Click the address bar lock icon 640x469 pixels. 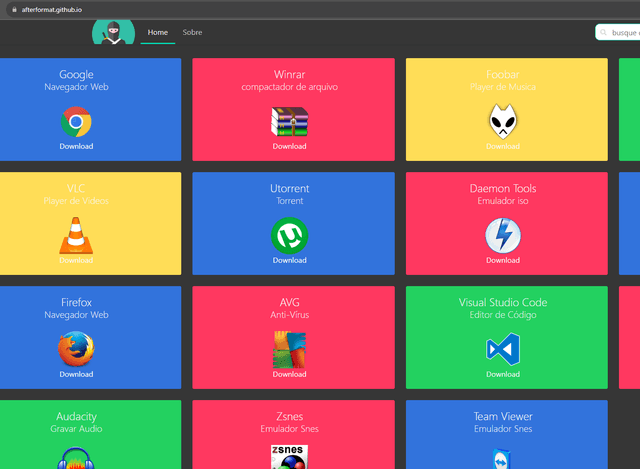[14, 9]
